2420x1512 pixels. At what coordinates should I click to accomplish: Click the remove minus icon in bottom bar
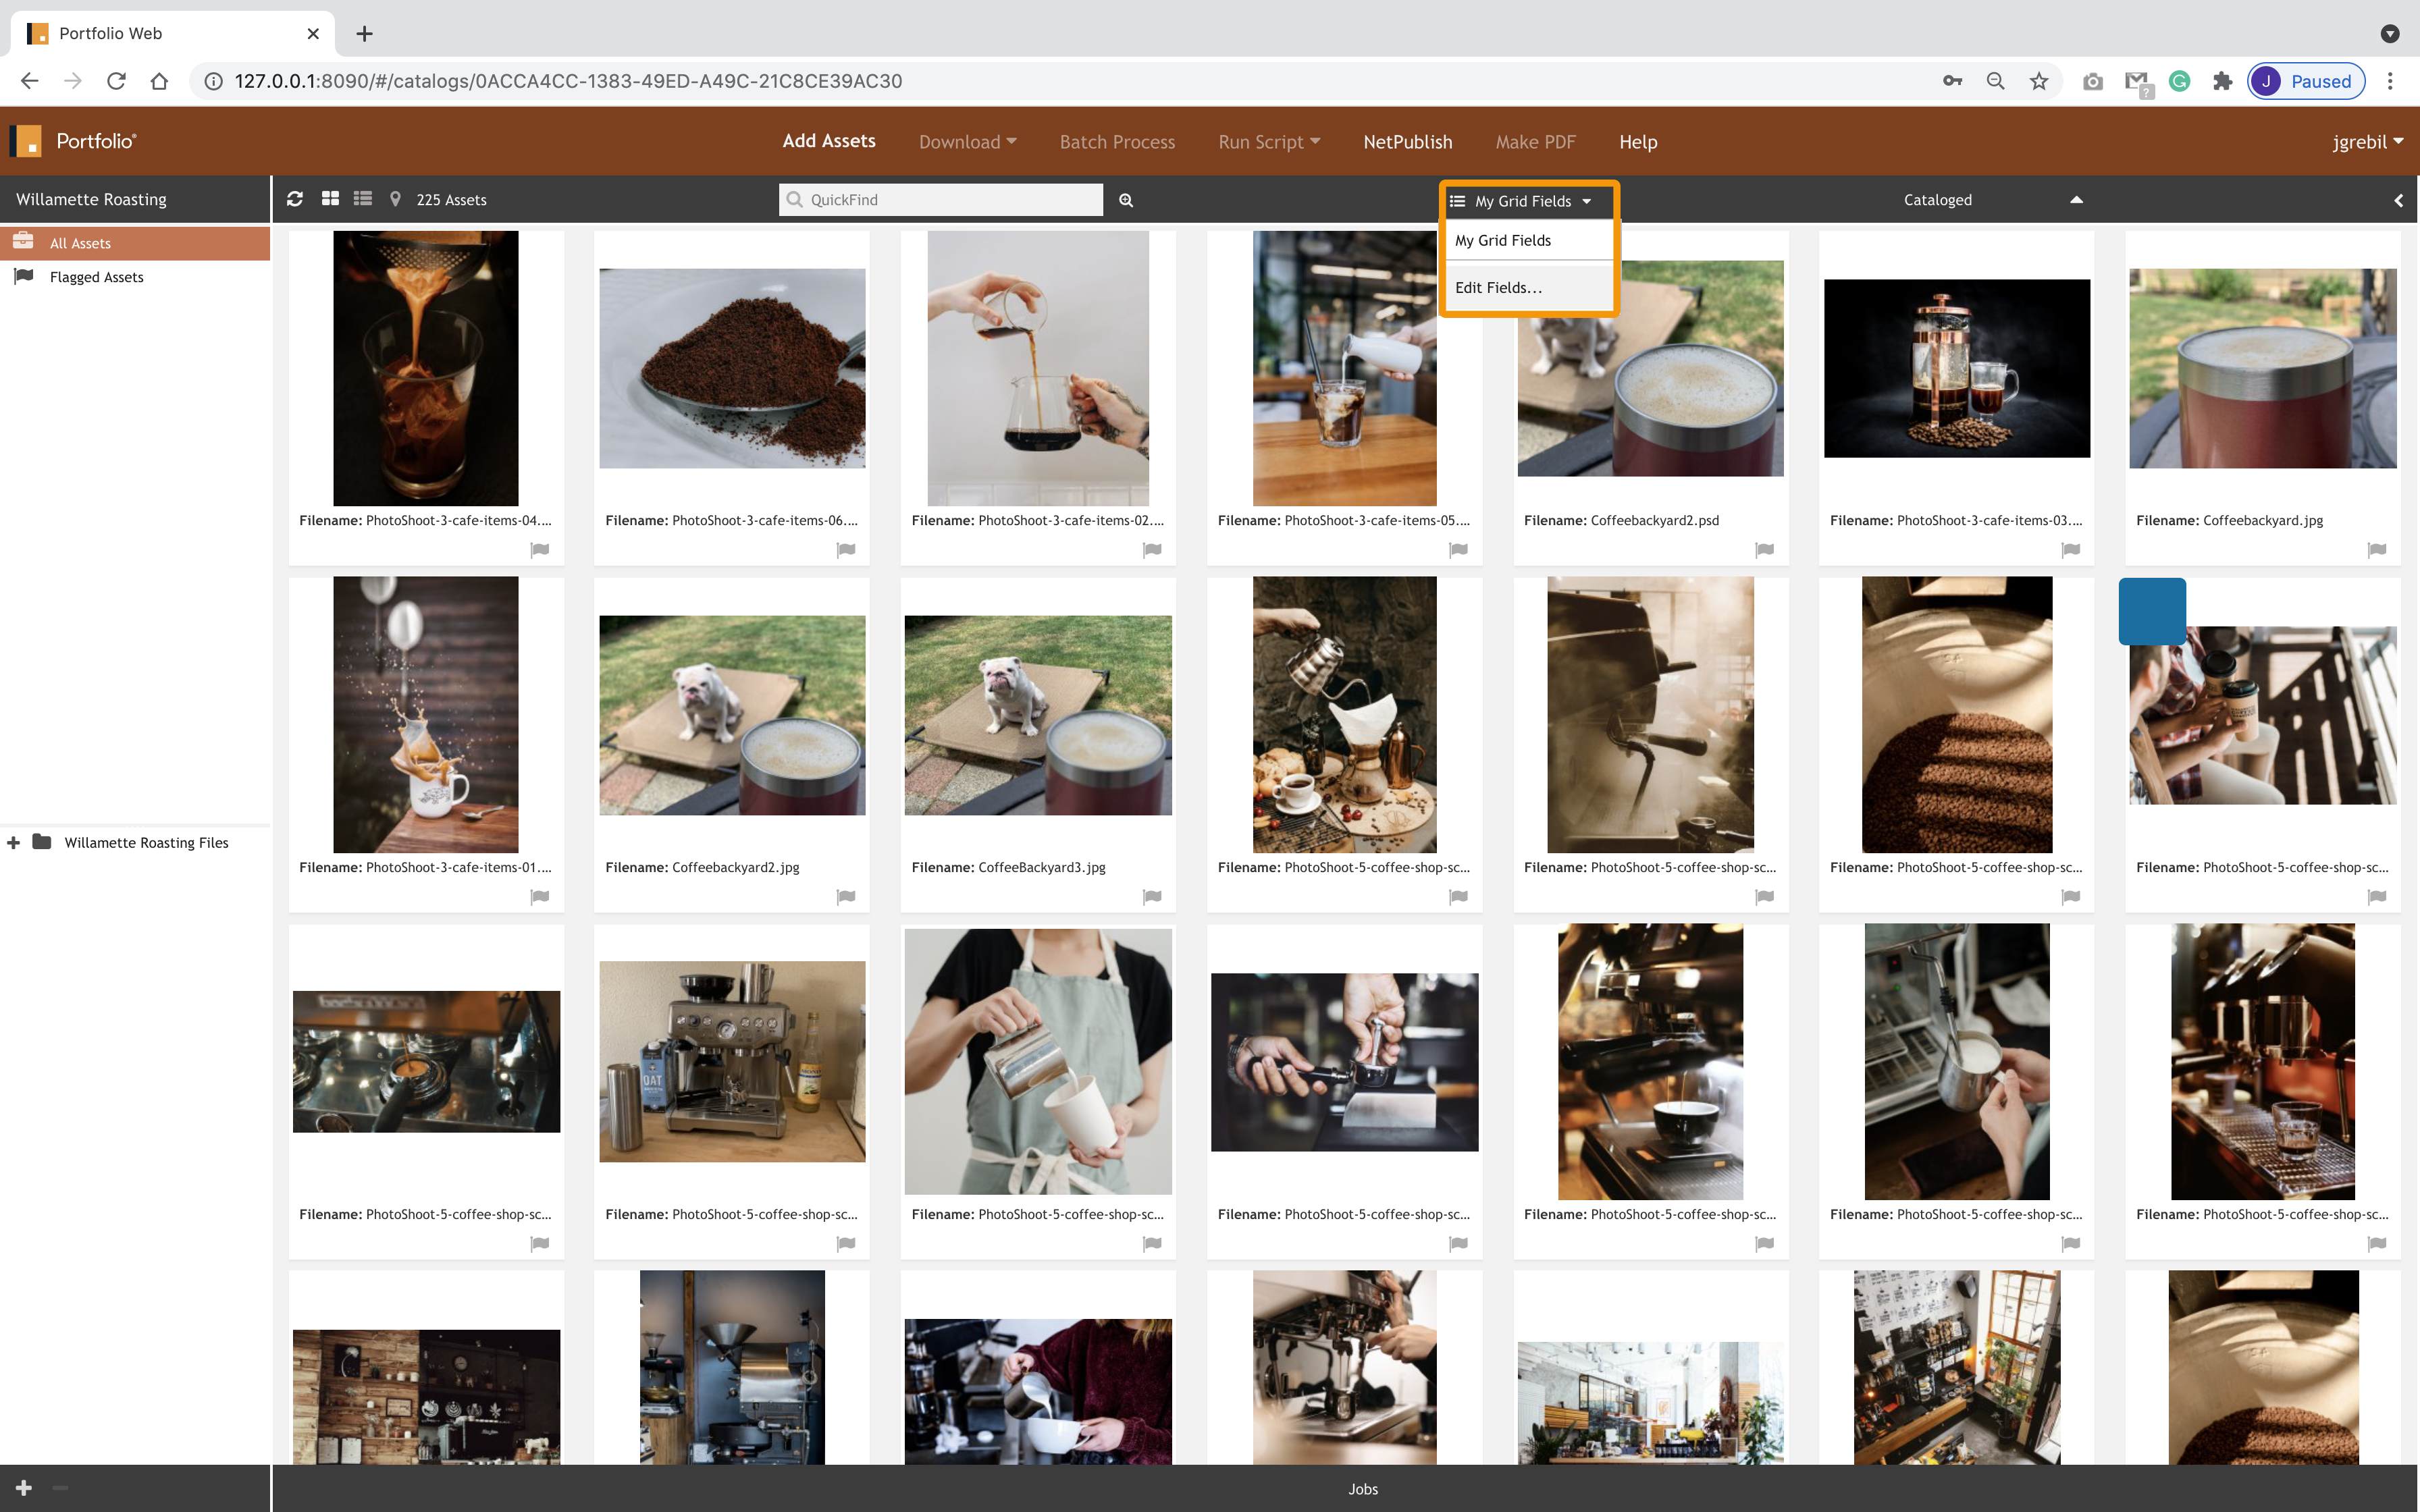click(x=60, y=1488)
